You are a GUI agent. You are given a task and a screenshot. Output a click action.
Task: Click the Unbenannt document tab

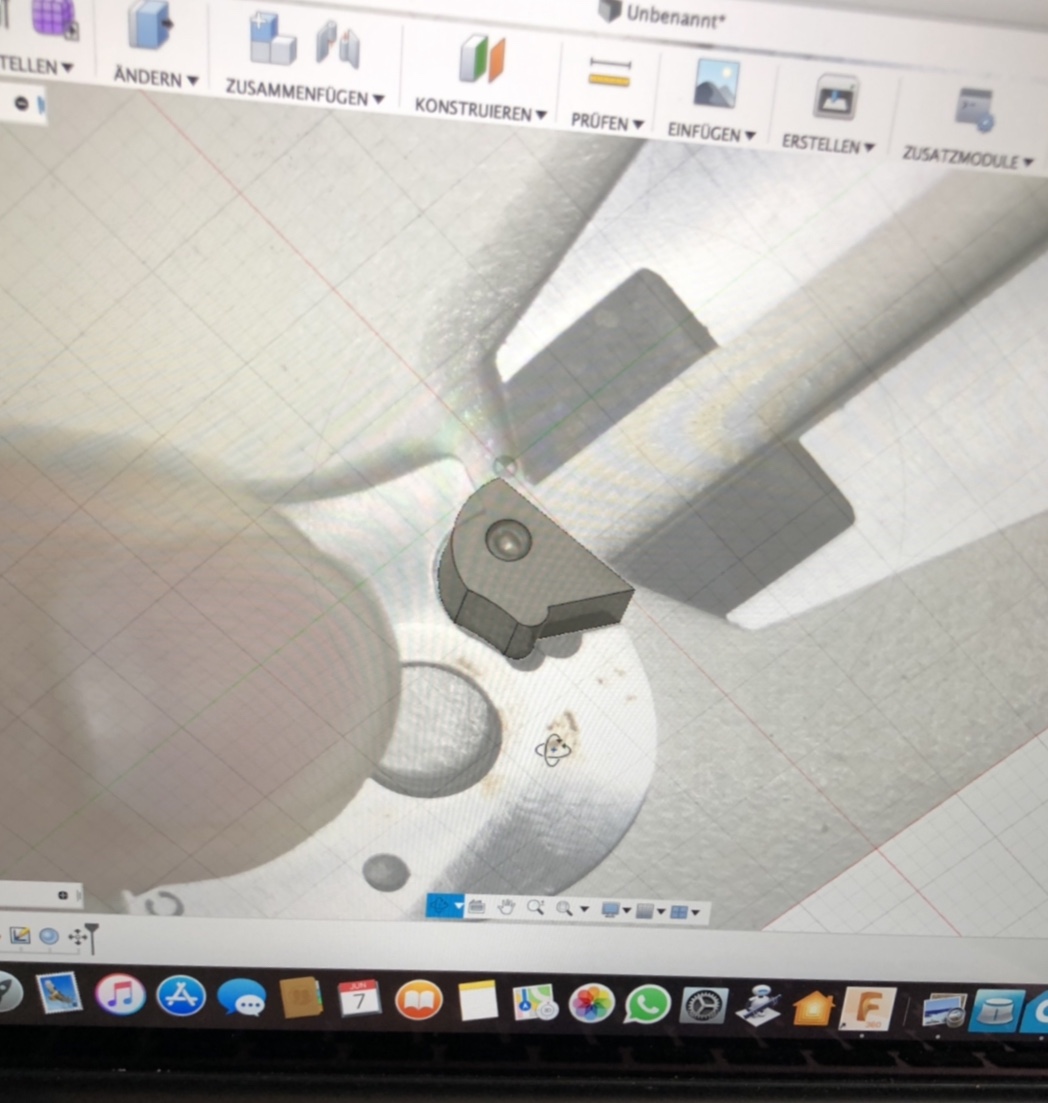(660, 14)
